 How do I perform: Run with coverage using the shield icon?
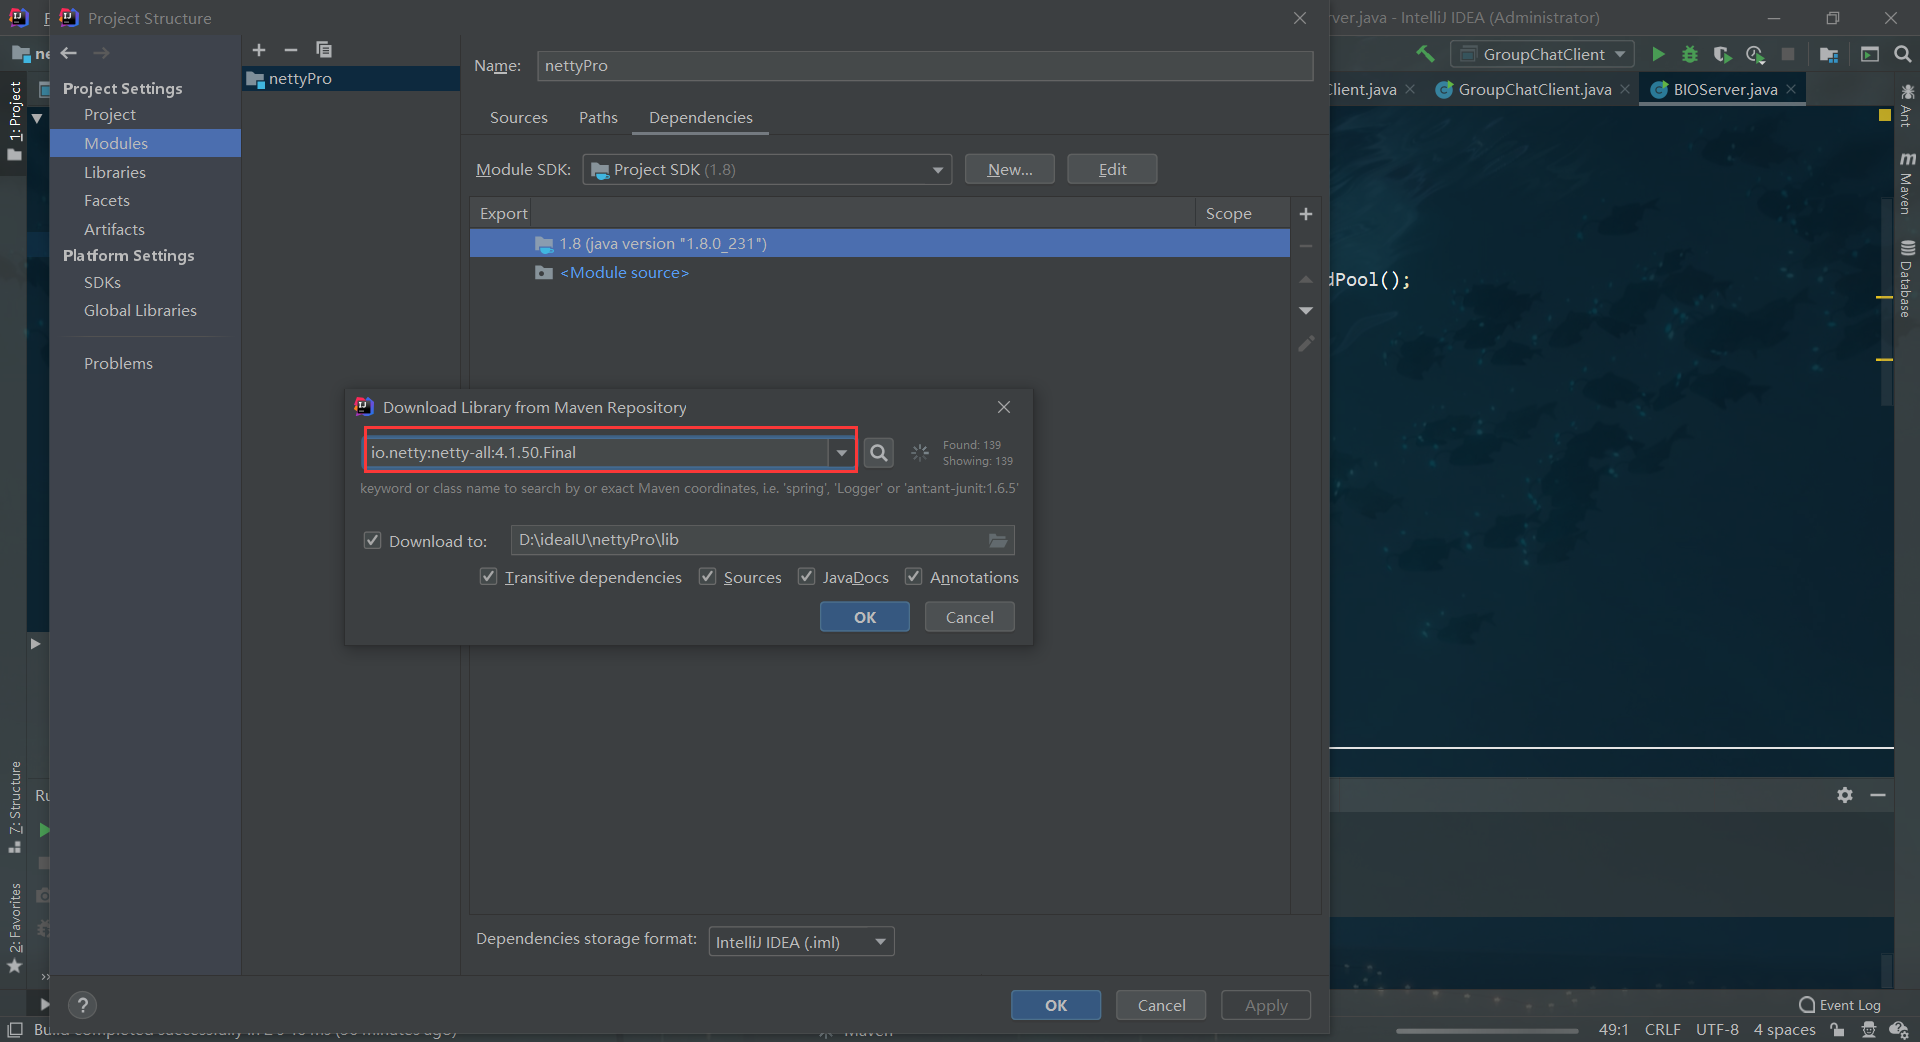pos(1722,54)
